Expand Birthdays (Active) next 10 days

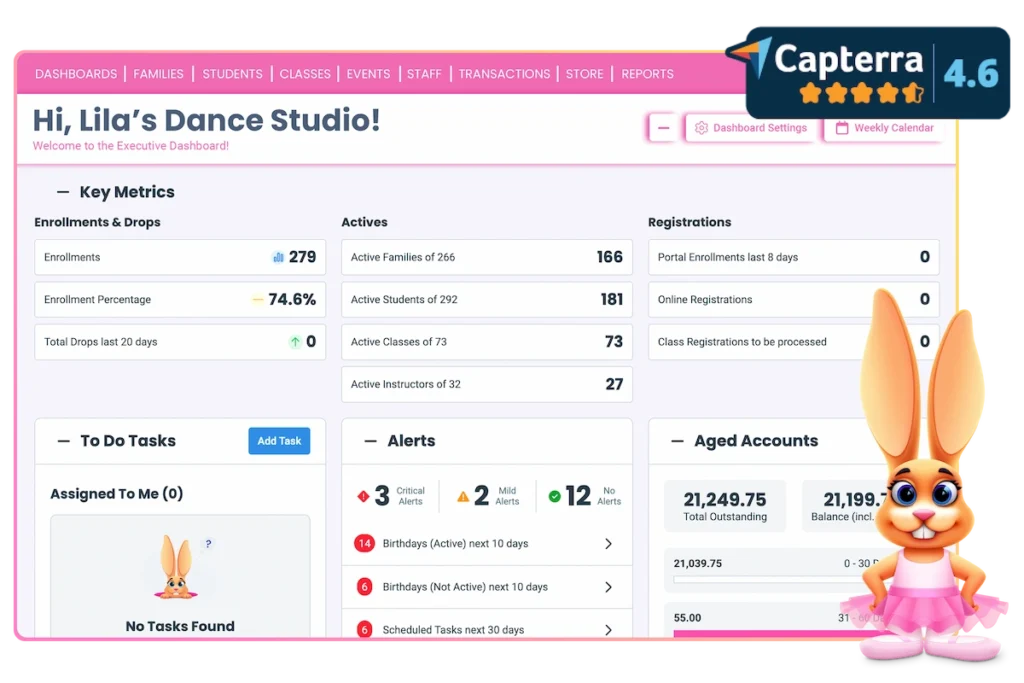(609, 544)
